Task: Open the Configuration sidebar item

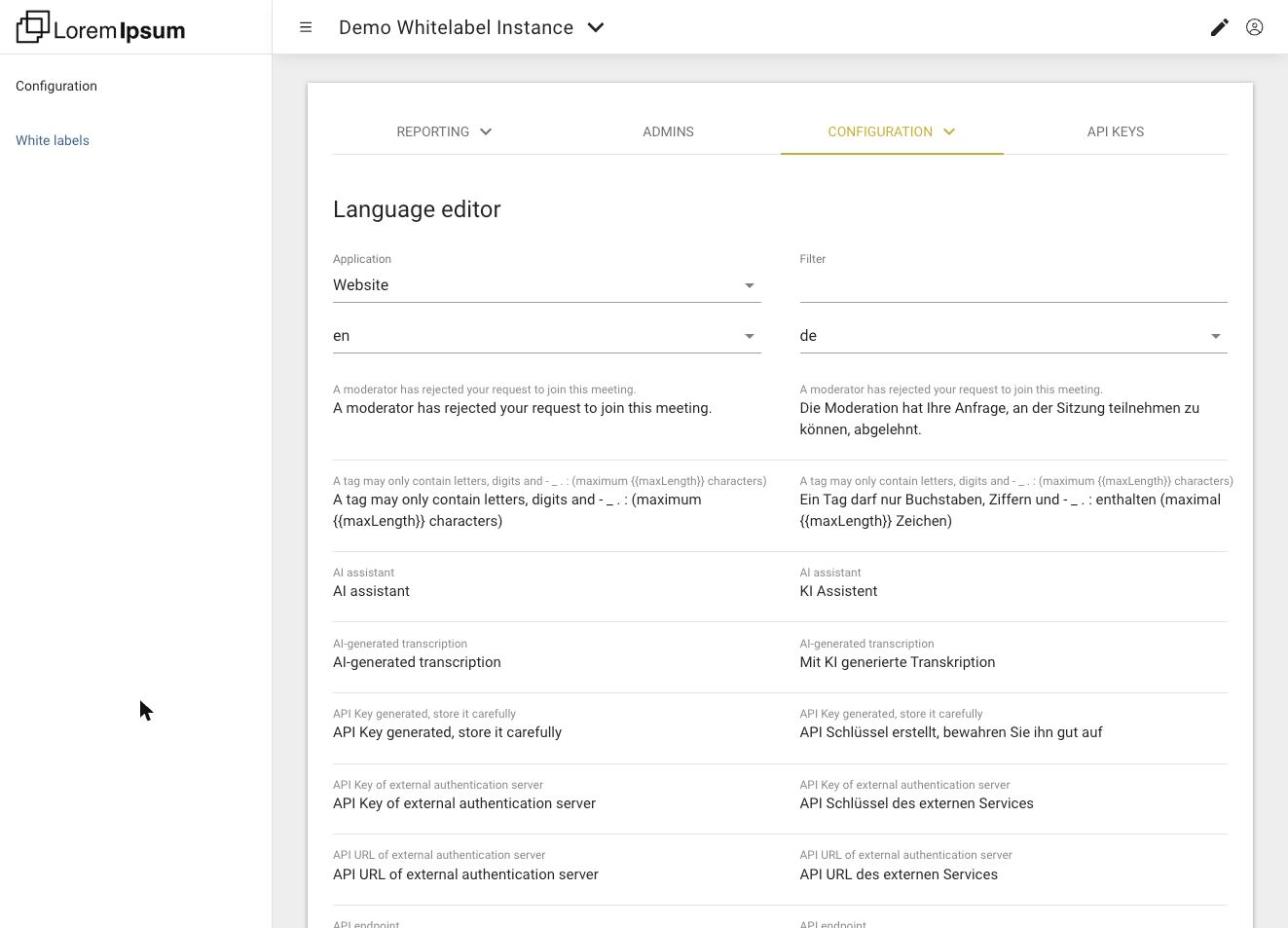Action: coord(56,86)
